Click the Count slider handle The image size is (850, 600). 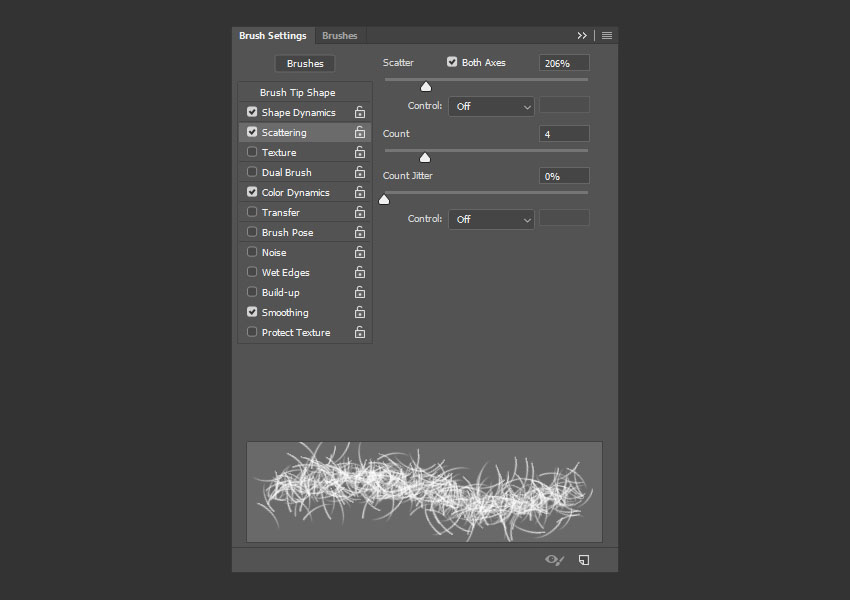point(425,158)
